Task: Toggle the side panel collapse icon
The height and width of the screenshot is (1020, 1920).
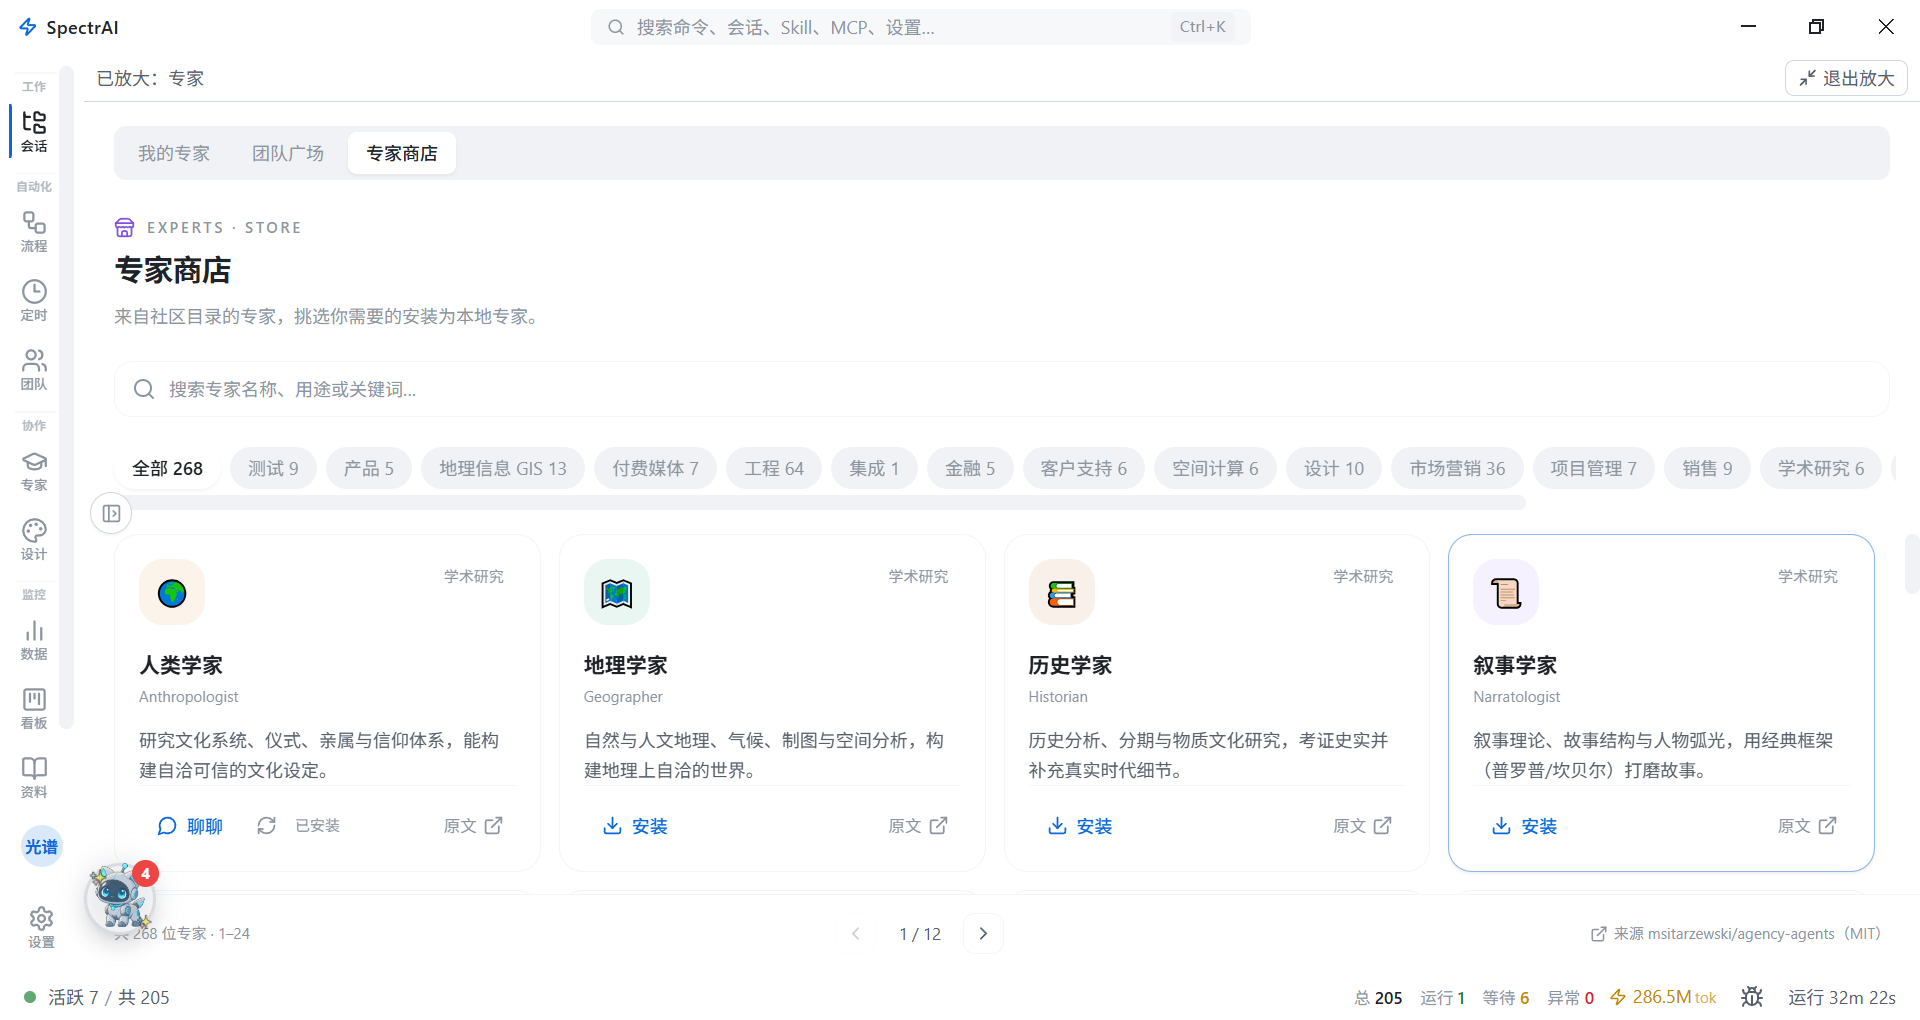Action: click(111, 513)
